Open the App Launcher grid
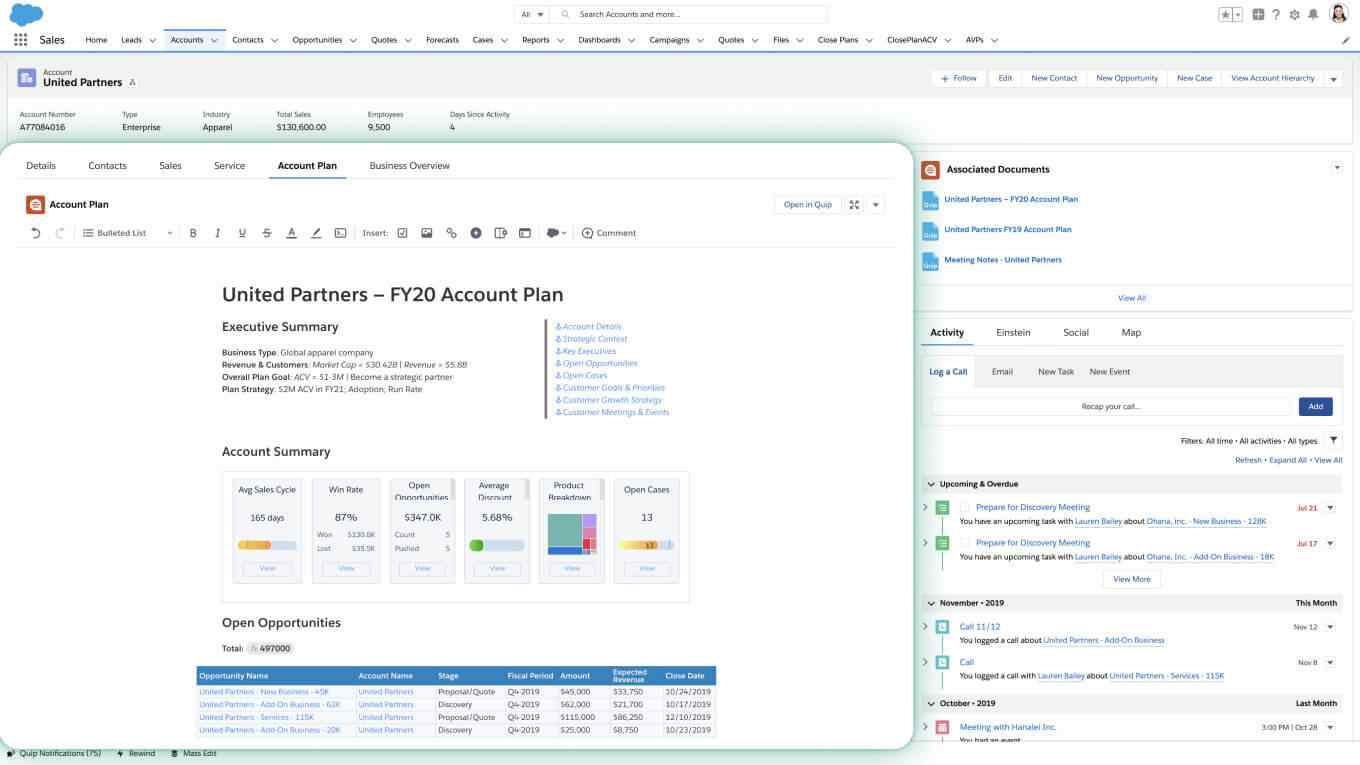 click(21, 40)
